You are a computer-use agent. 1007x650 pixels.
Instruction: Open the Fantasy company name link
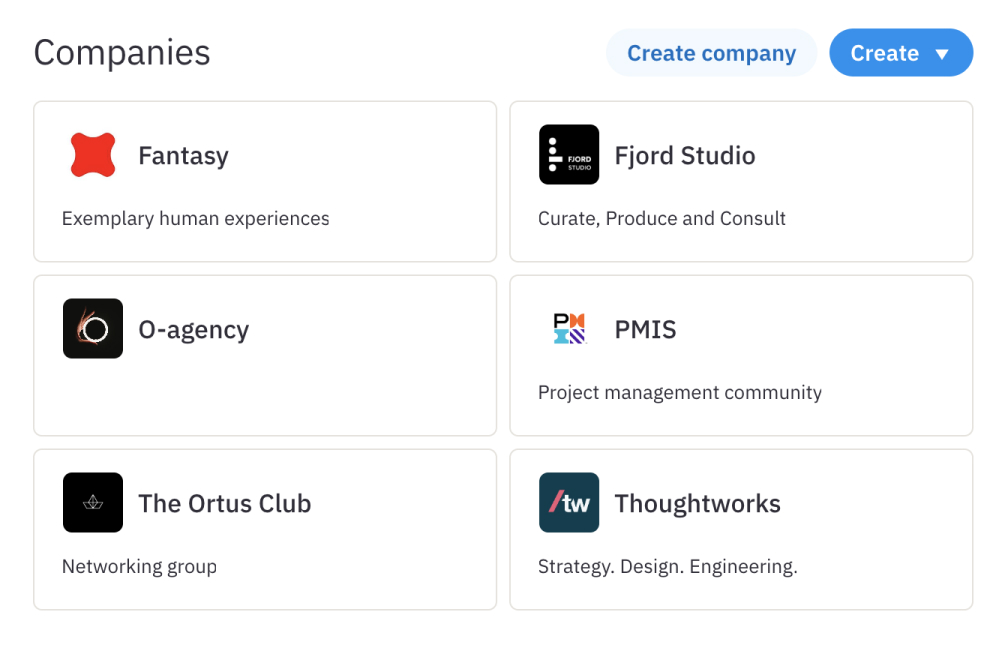(x=184, y=155)
